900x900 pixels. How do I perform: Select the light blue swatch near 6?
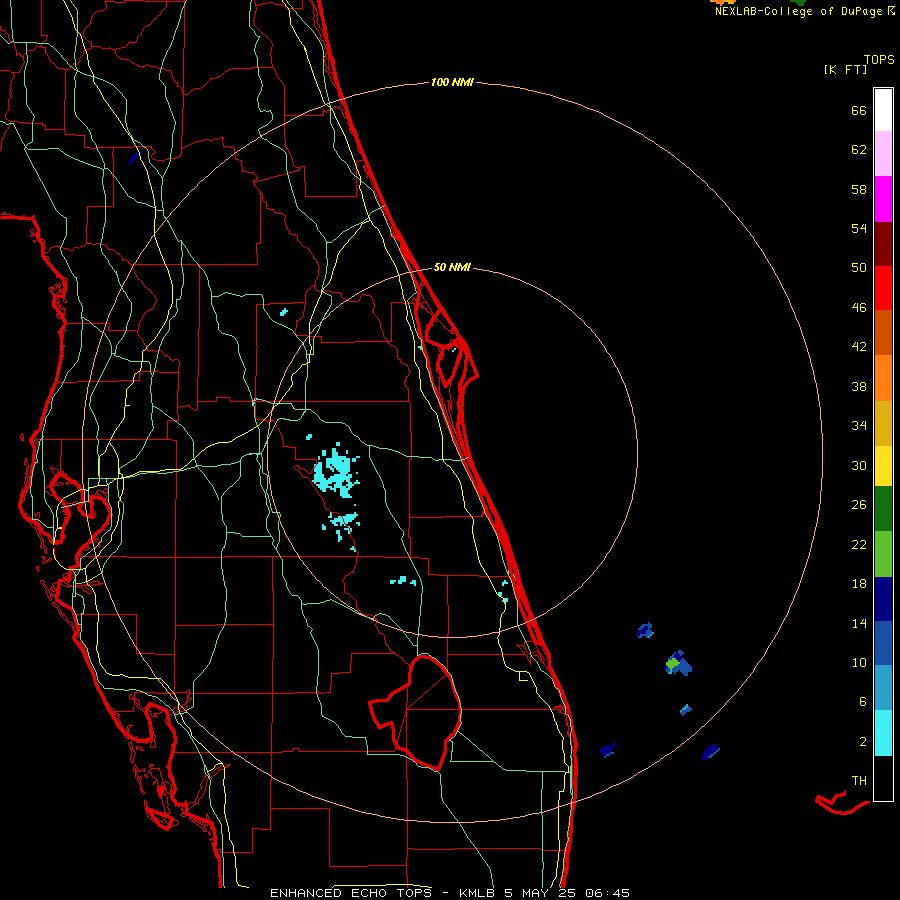tap(883, 688)
